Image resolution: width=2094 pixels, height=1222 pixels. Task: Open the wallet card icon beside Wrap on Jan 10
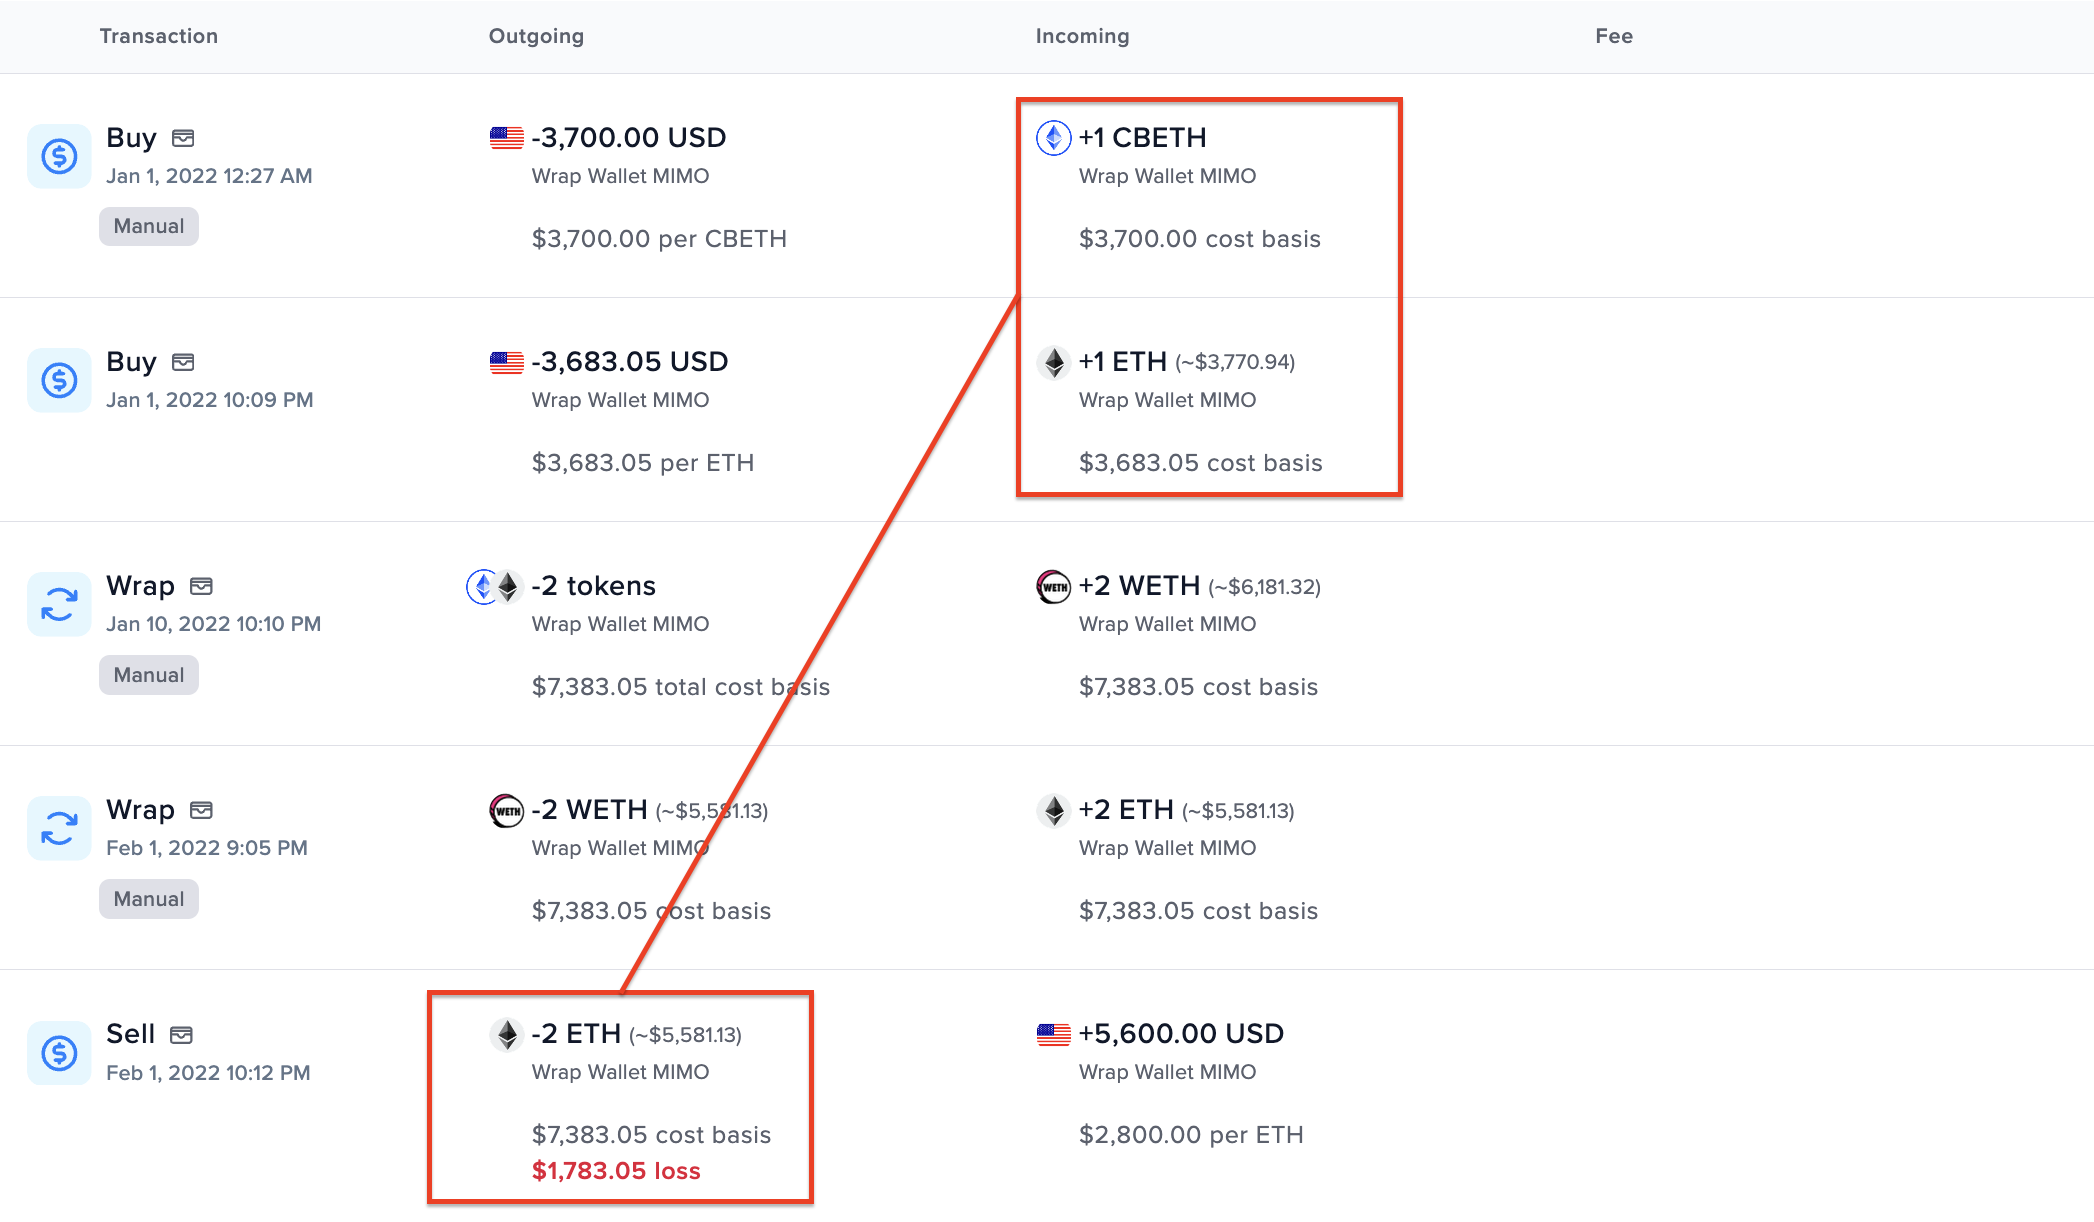201,586
